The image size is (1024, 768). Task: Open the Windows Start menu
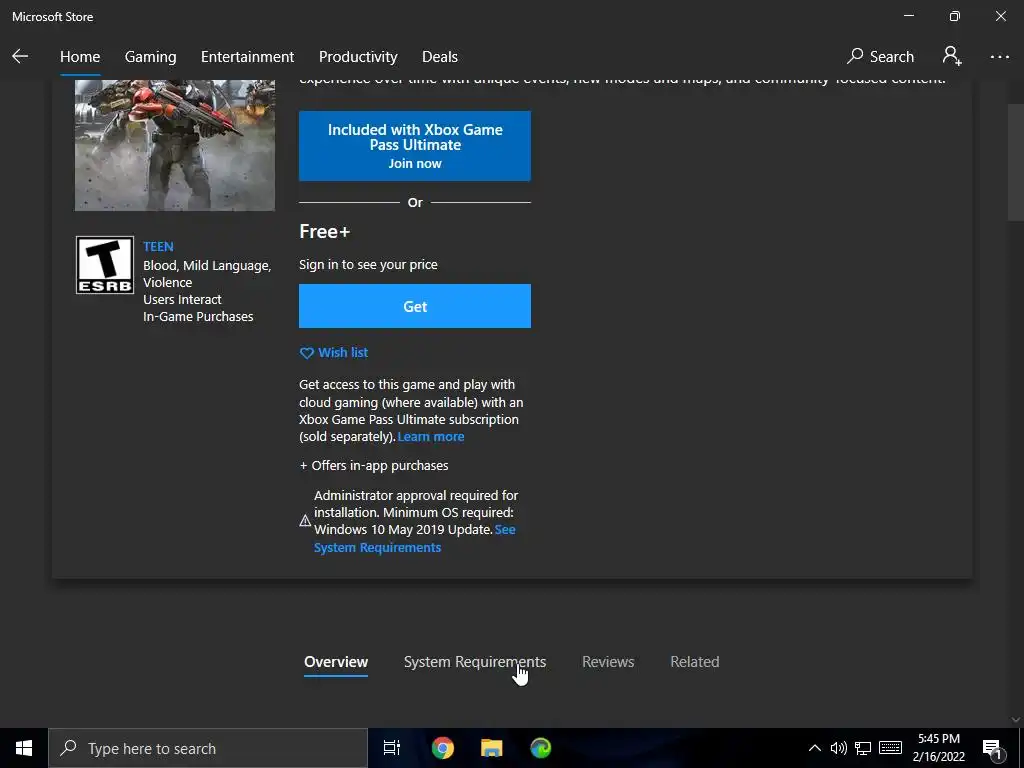coord(24,748)
